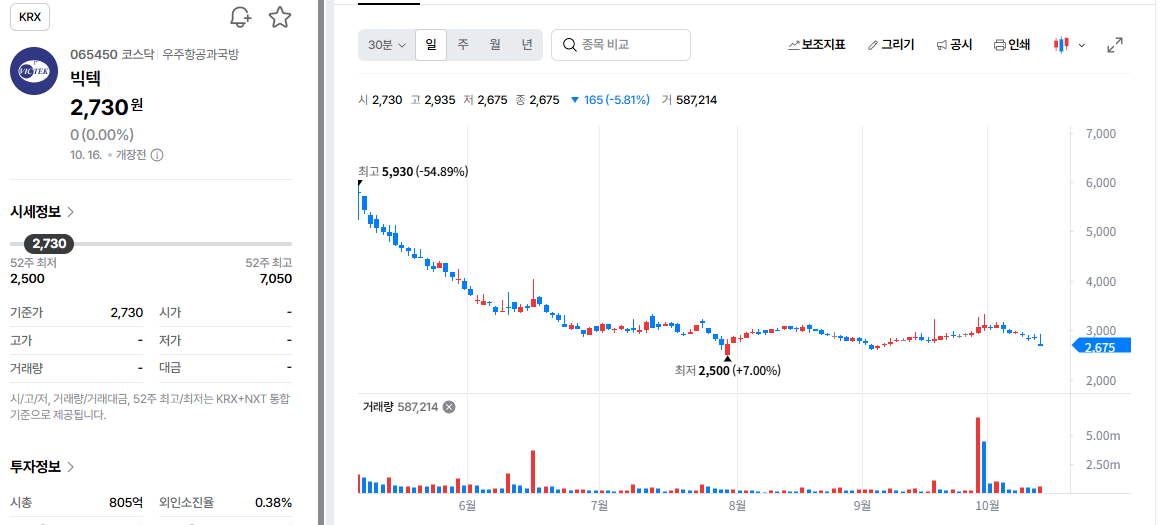1166x525 pixels.
Task: Click the 10월 axis label
Action: [987, 506]
